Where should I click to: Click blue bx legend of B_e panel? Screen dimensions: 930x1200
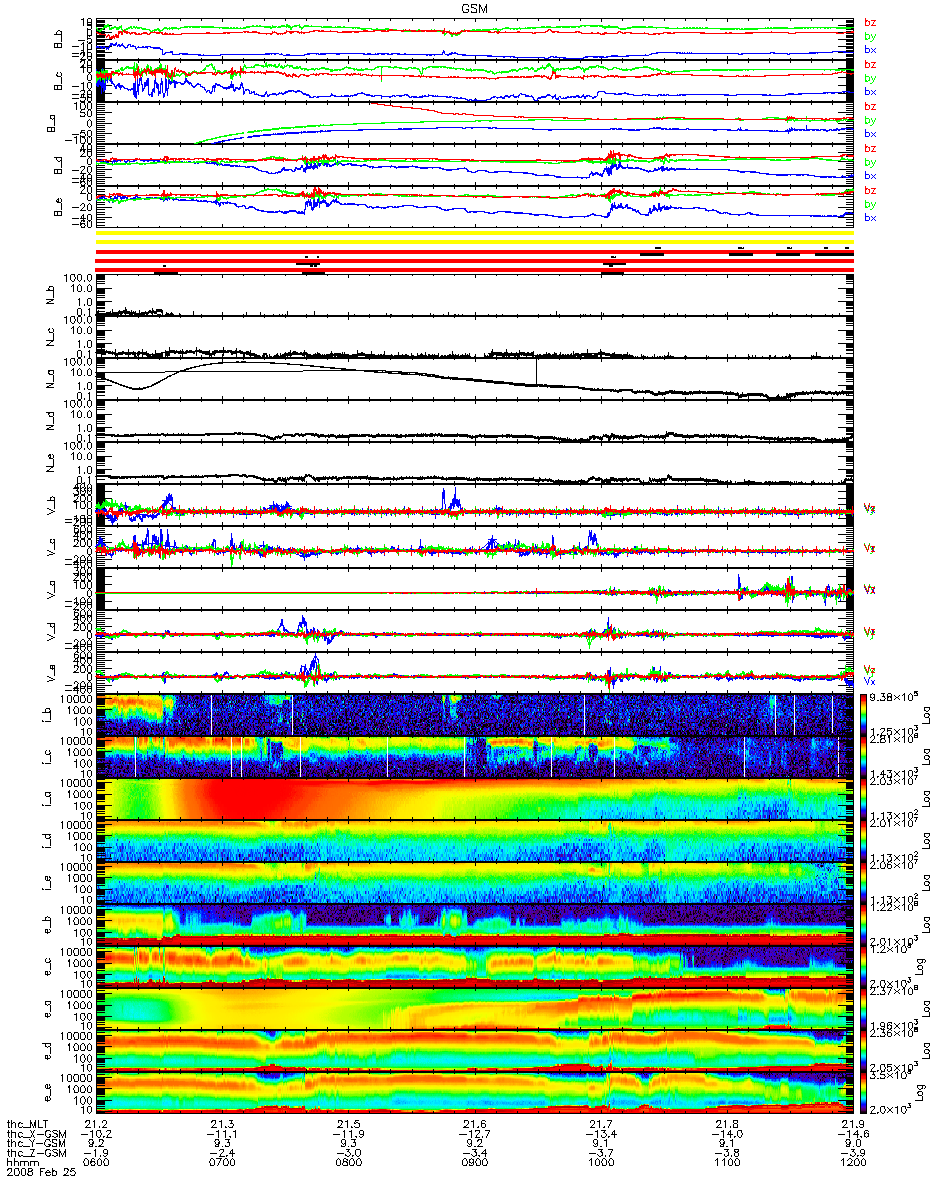[x=870, y=218]
